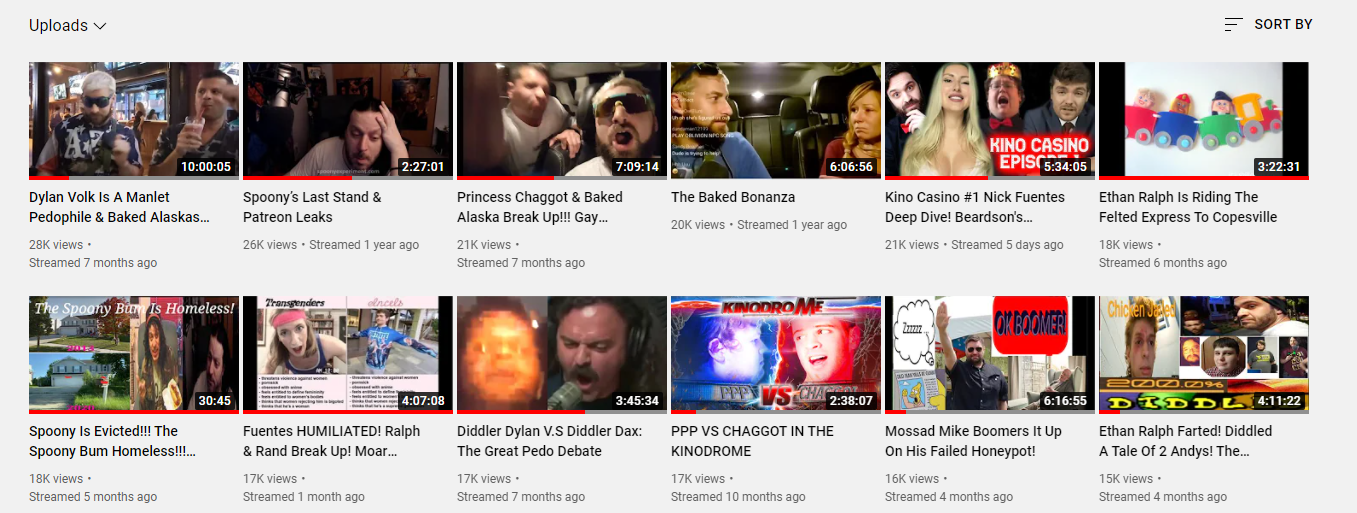Open The Baked Bonanza title link
1357x513 pixels.
tap(733, 197)
